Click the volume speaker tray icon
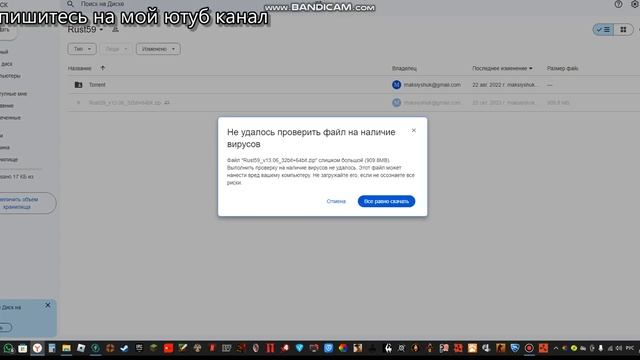640x360 pixels. click(x=619, y=348)
